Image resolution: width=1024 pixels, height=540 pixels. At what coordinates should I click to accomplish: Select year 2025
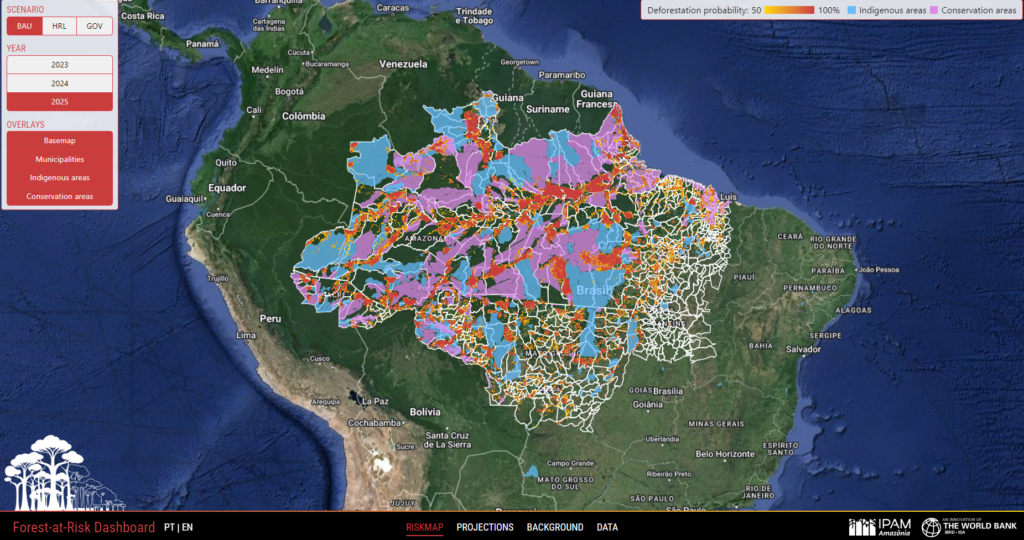[x=59, y=102]
